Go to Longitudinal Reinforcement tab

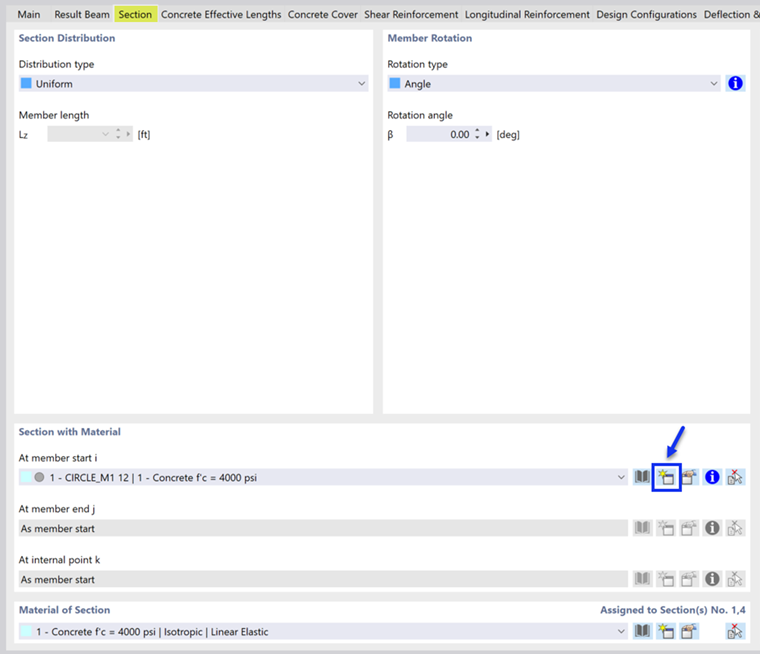click(527, 14)
